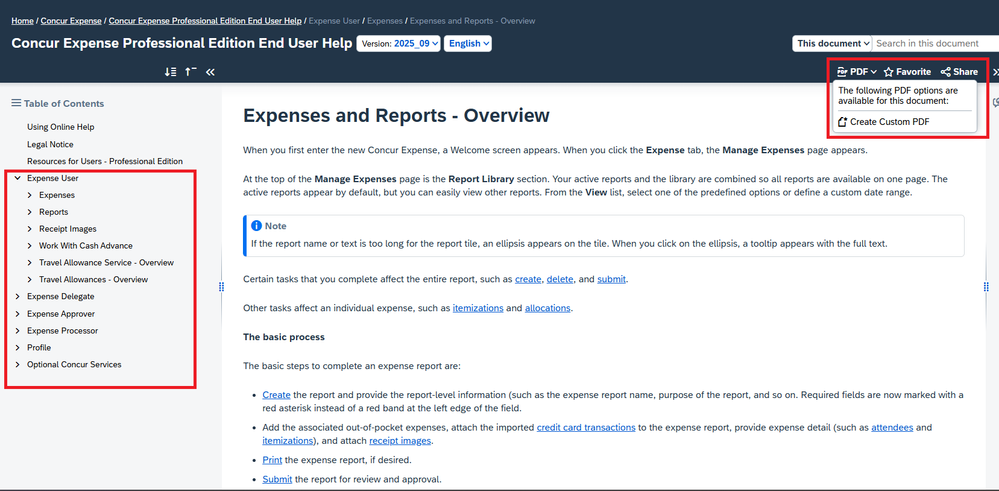
Task: Open the attendees link
Action: coord(892,427)
